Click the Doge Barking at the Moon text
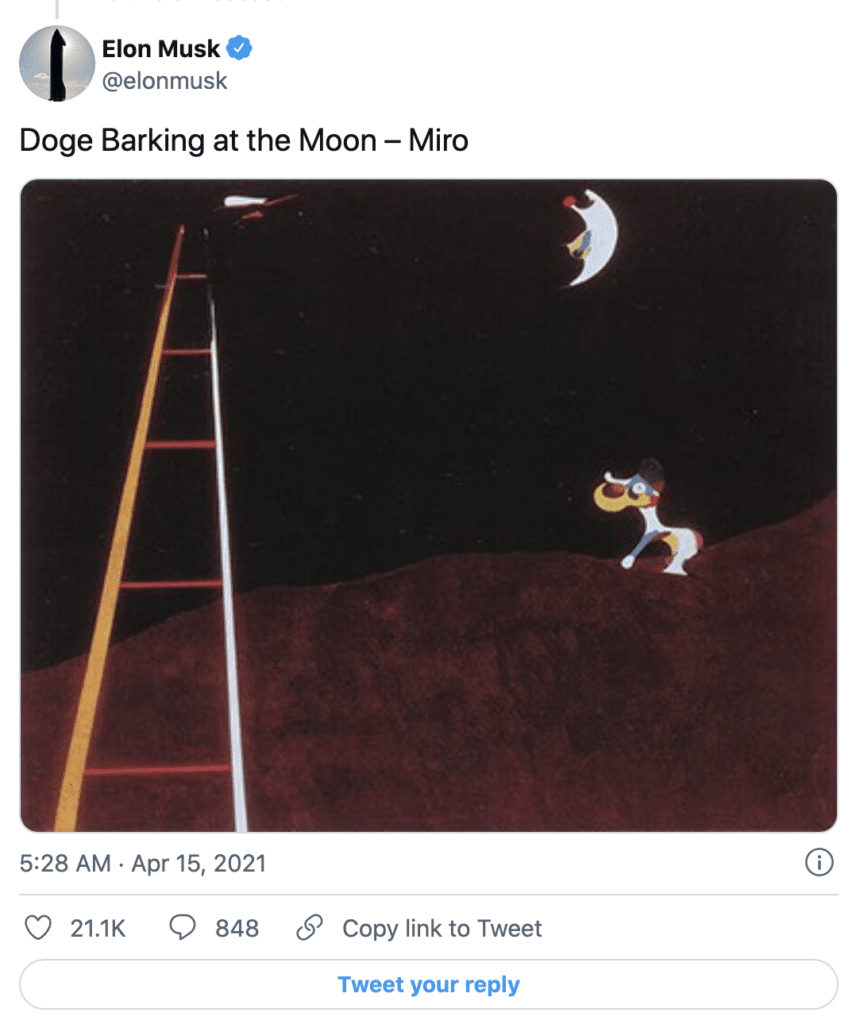The height and width of the screenshot is (1024, 856). point(198,140)
